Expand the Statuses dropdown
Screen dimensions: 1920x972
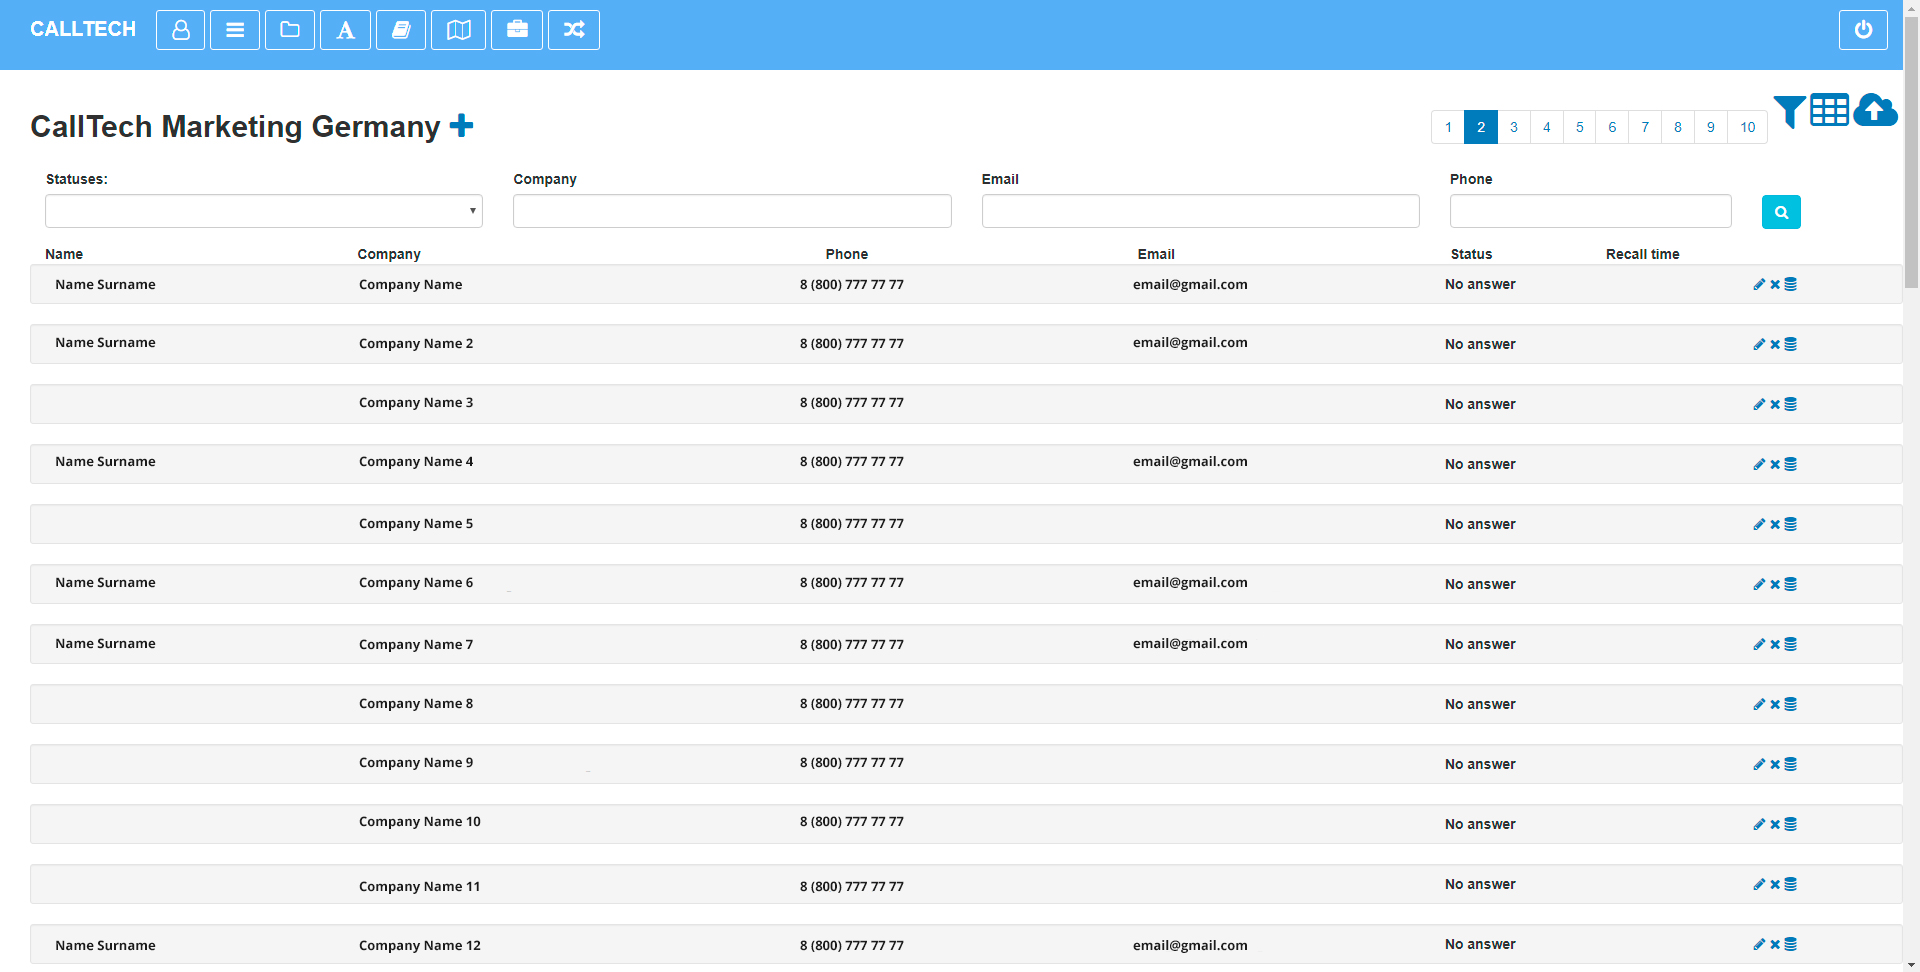click(x=264, y=211)
